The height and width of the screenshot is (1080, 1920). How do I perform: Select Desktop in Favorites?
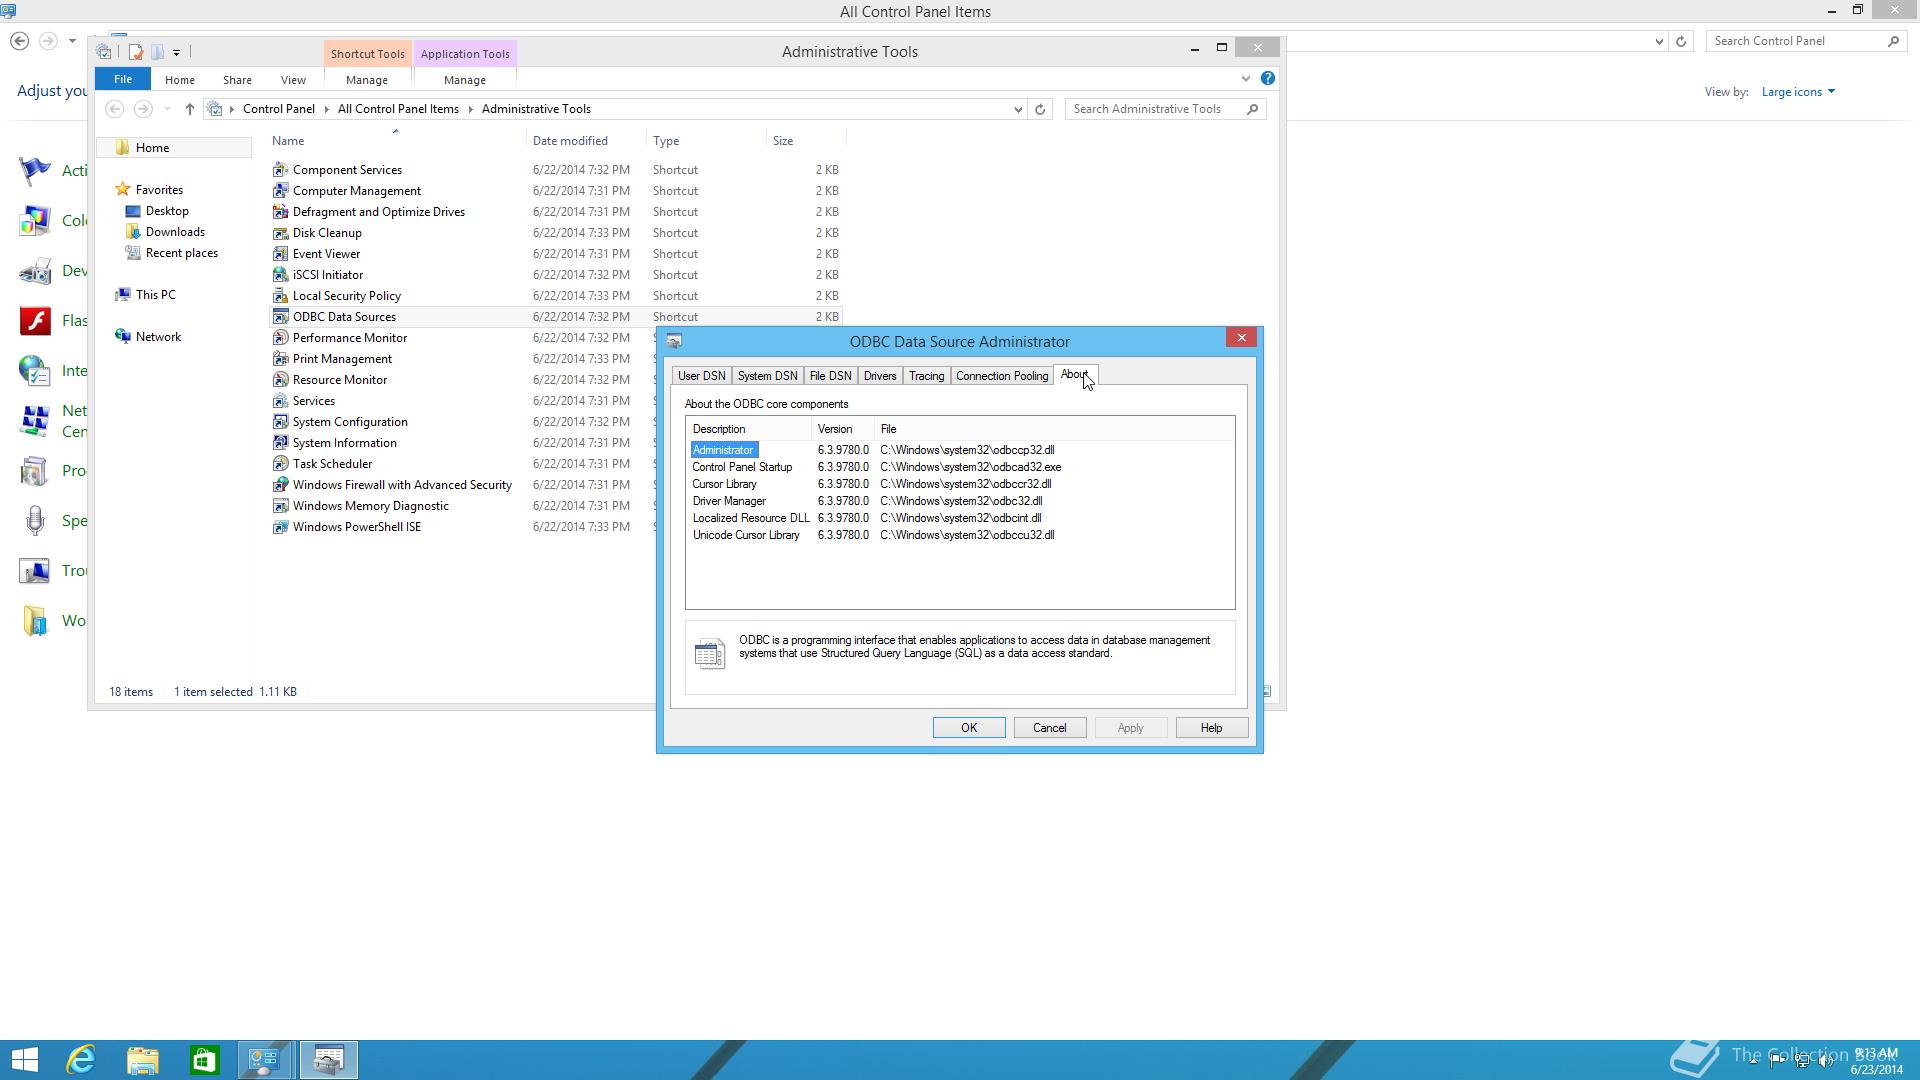[167, 211]
